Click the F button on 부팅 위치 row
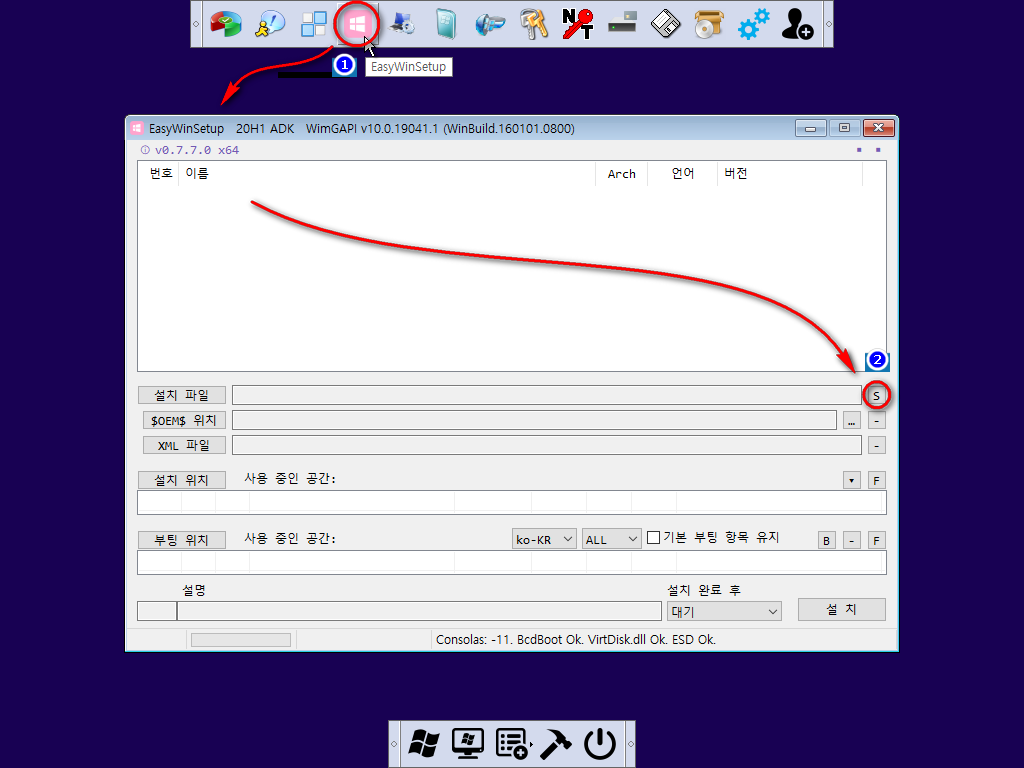1024x768 pixels. point(876,540)
